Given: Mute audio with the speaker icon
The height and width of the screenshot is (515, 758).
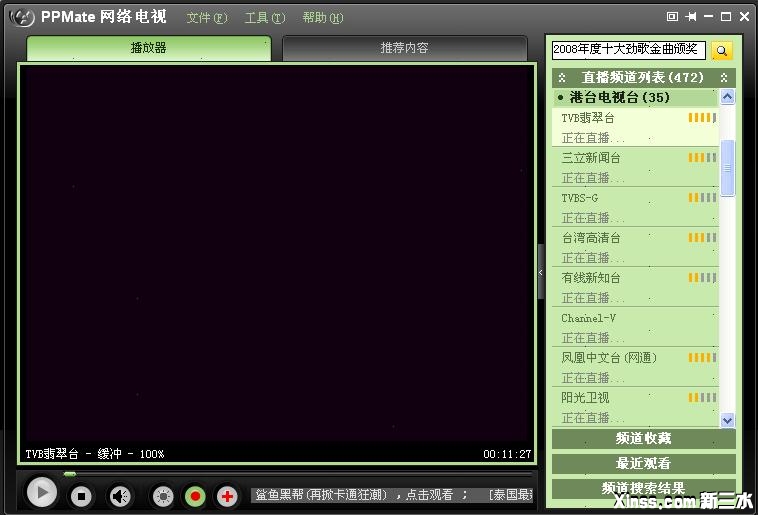Looking at the screenshot, I should coord(120,496).
